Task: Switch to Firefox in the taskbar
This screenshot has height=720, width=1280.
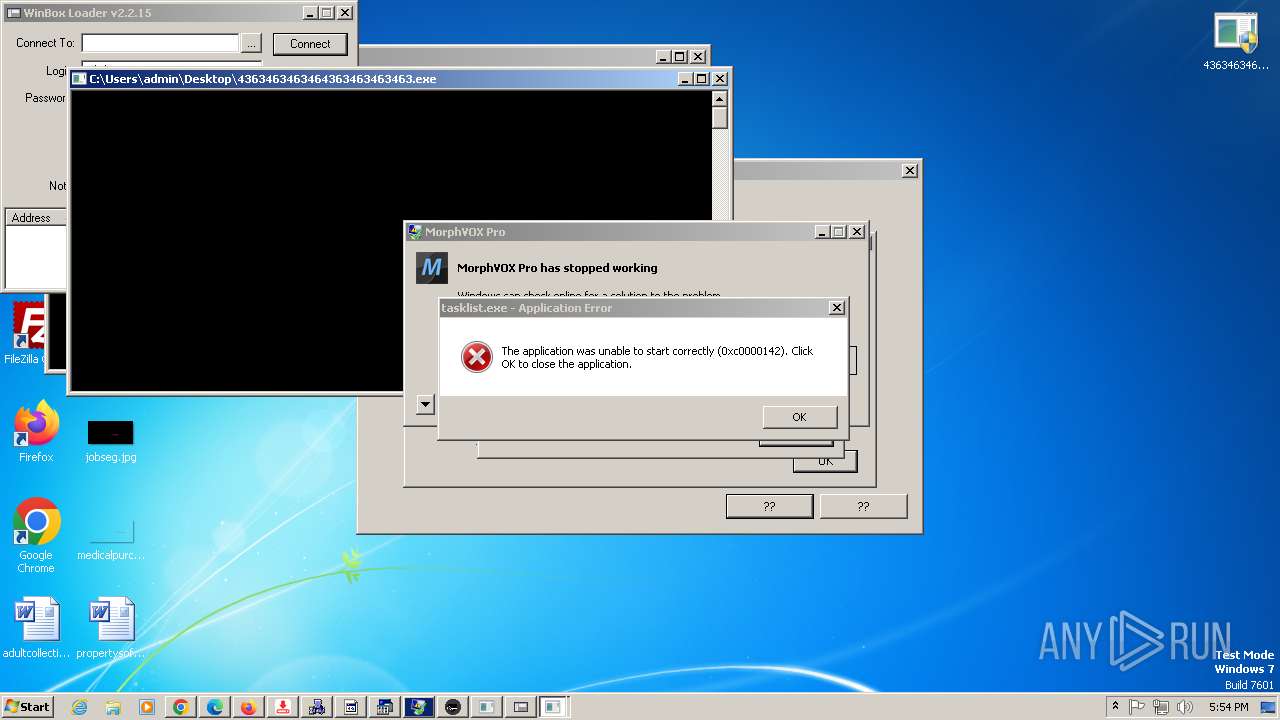Action: [248, 707]
